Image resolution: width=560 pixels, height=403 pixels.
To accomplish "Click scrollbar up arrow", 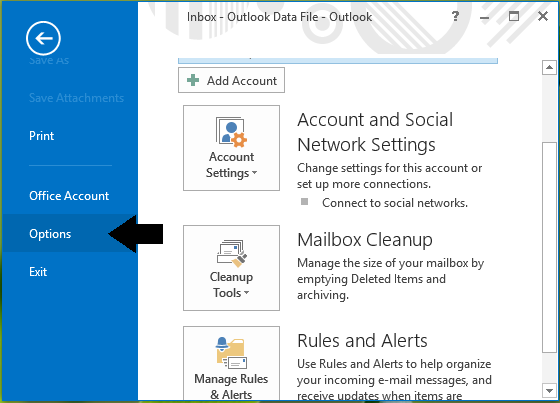I will pyautogui.click(x=549, y=68).
